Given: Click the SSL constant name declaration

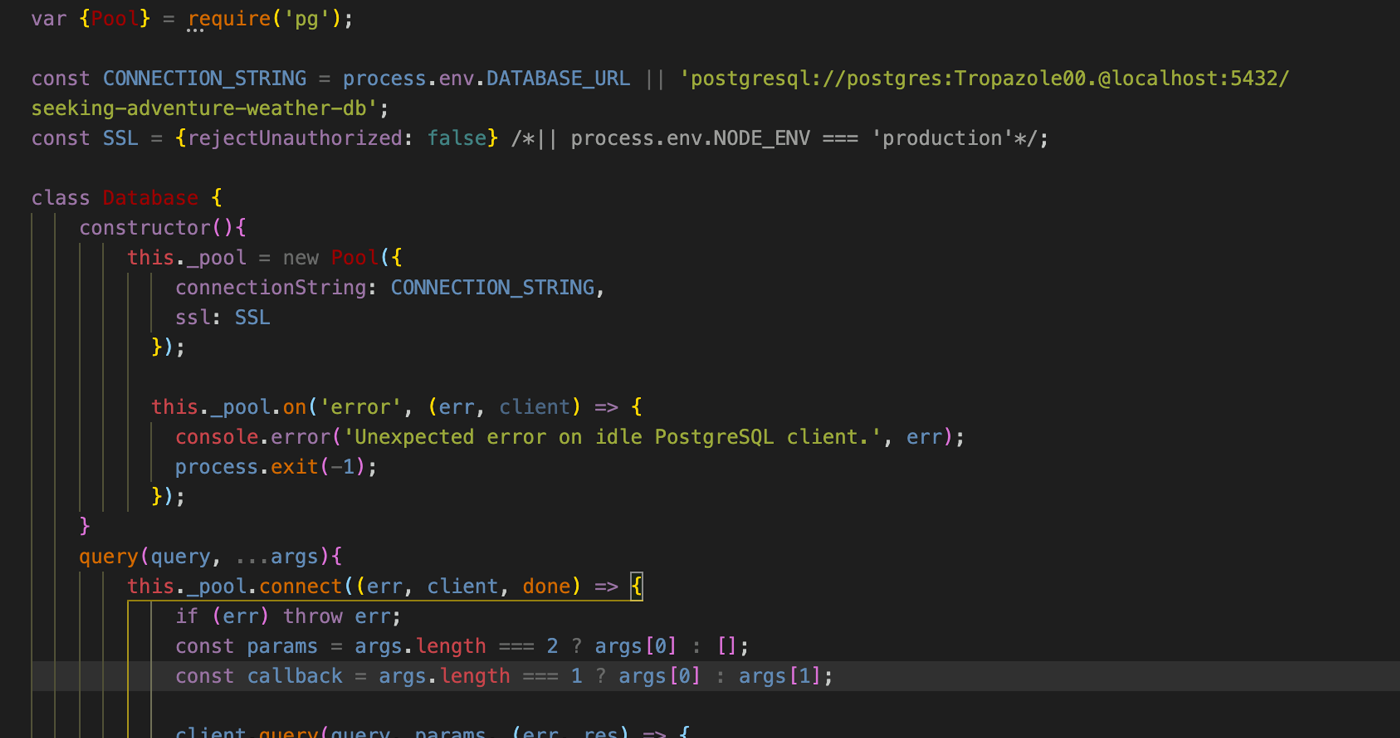Looking at the screenshot, I should click(x=121, y=138).
